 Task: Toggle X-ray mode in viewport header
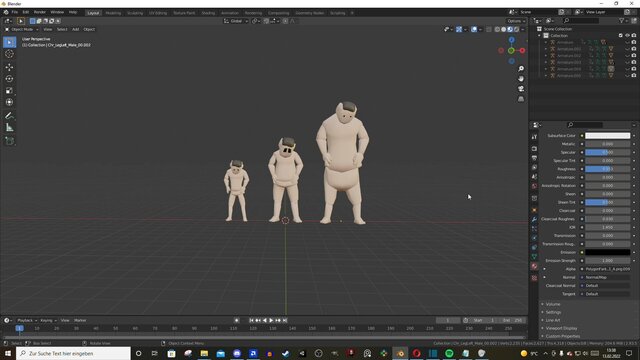point(489,29)
